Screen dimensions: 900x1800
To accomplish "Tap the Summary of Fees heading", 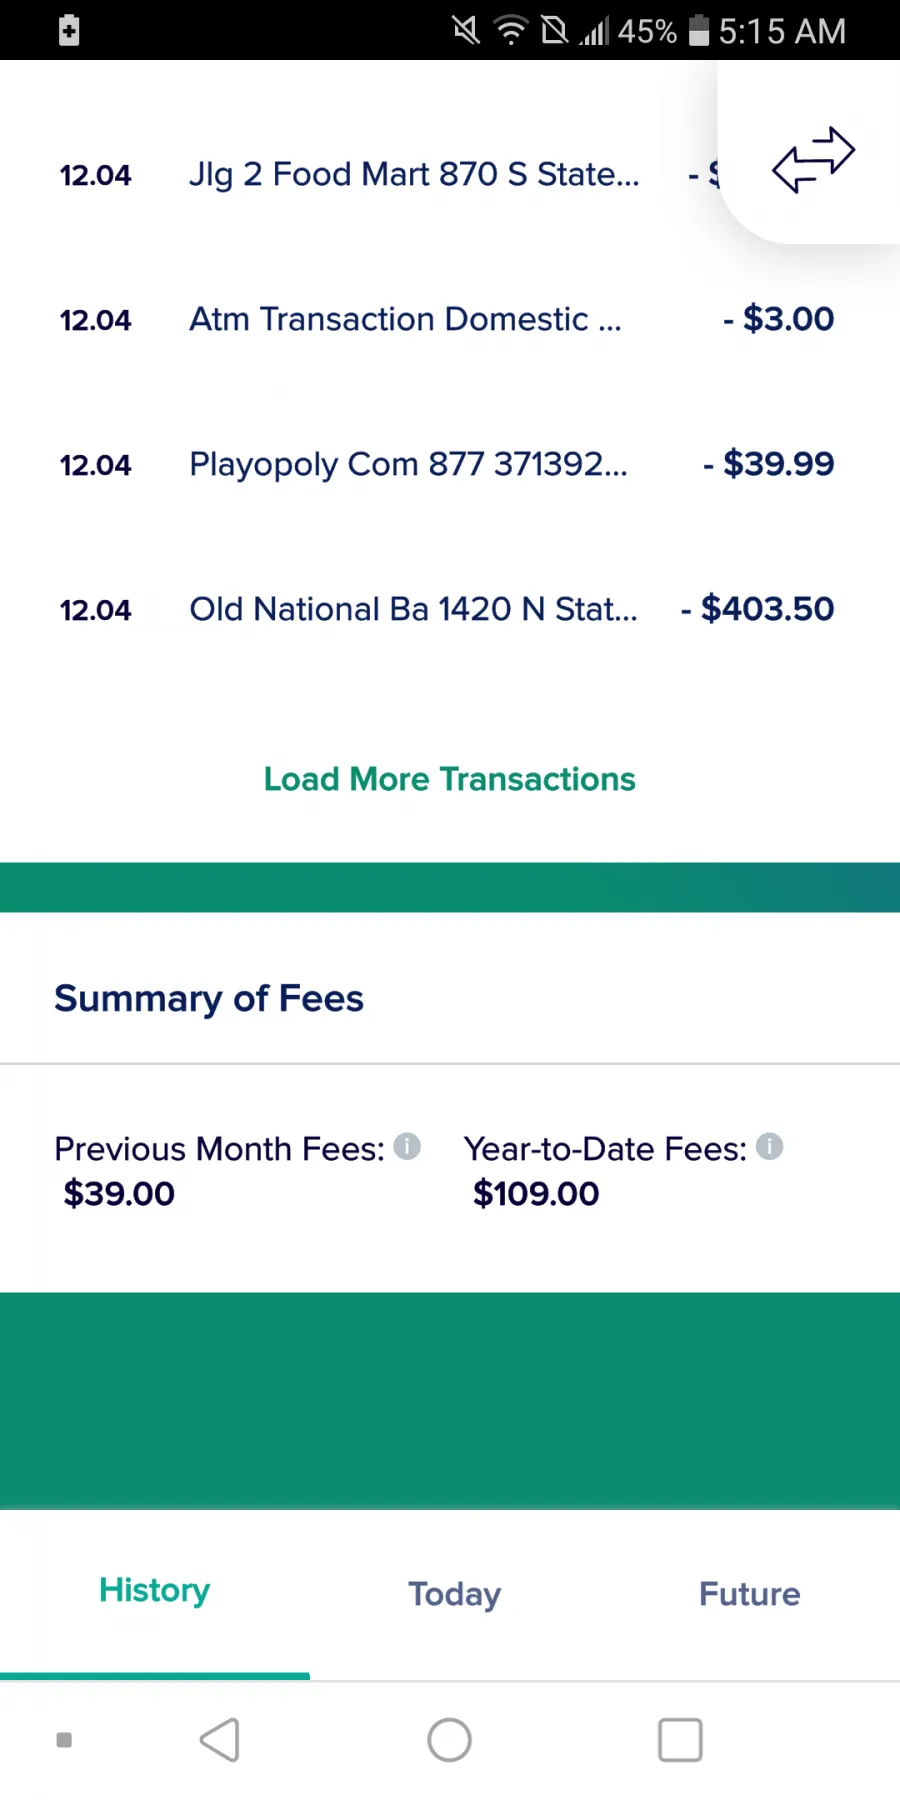I will [209, 999].
